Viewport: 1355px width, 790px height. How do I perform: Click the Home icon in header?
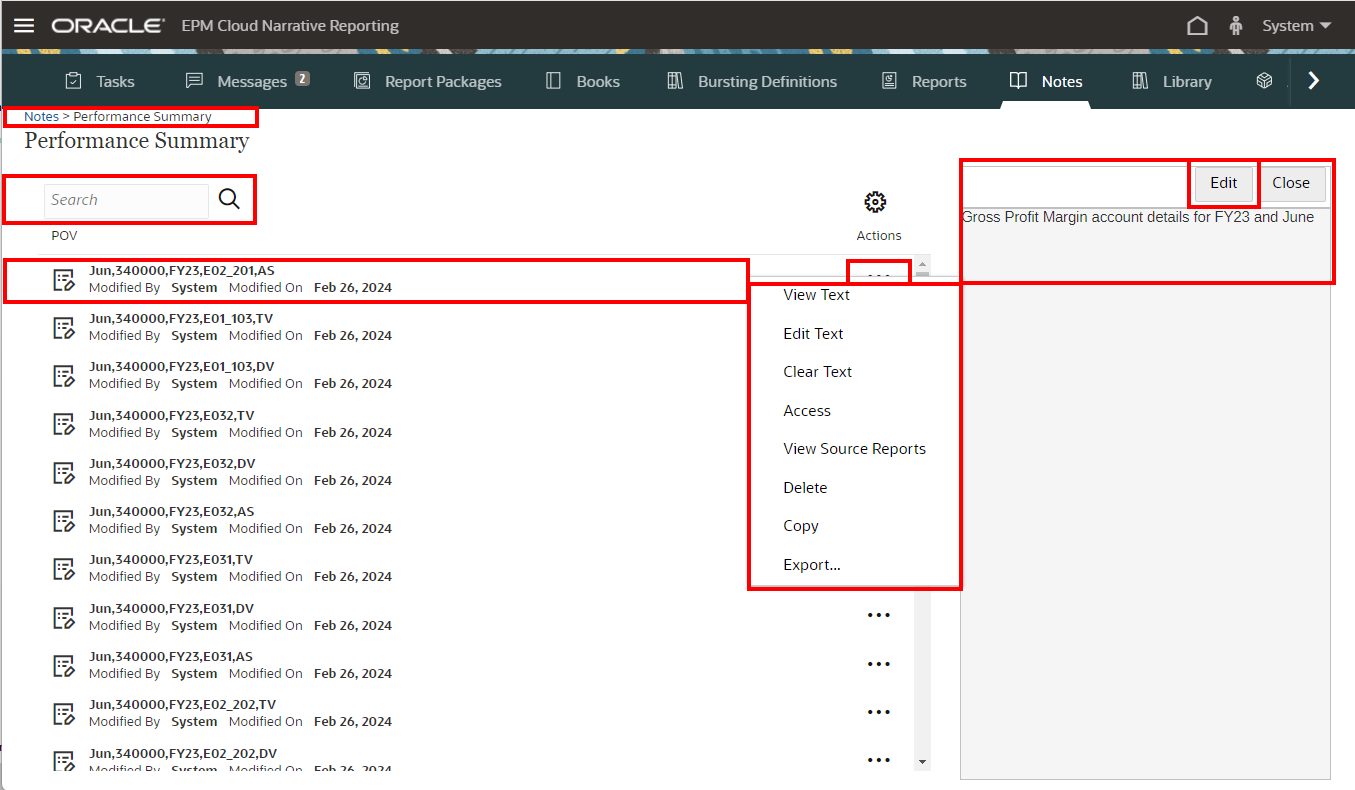tap(1197, 26)
